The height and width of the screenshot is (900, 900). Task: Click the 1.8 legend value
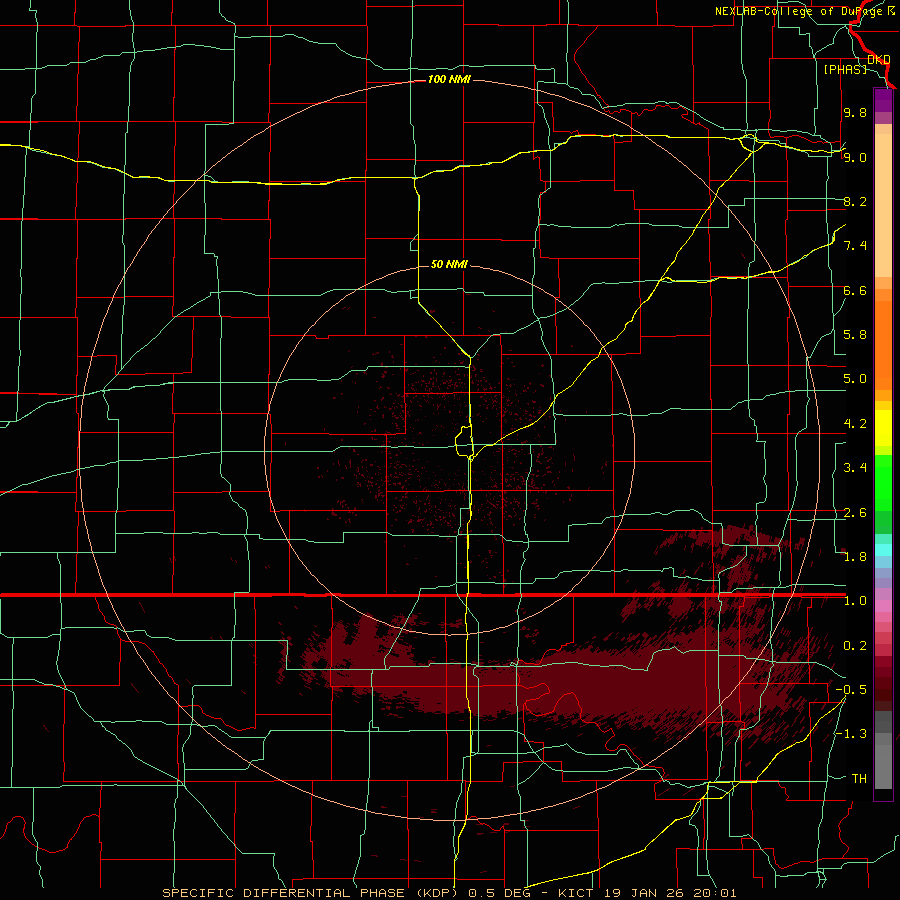click(x=855, y=557)
